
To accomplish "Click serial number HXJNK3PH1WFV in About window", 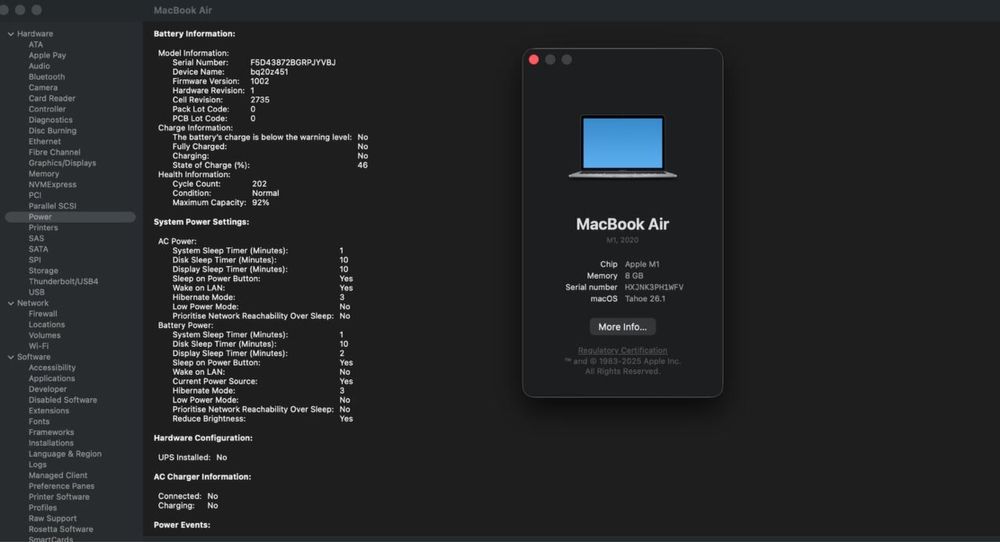I will coord(654,288).
